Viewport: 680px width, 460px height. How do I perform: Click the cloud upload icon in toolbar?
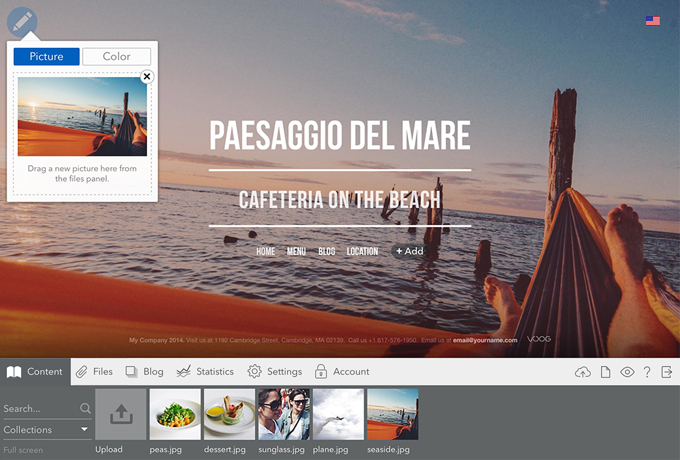point(583,372)
